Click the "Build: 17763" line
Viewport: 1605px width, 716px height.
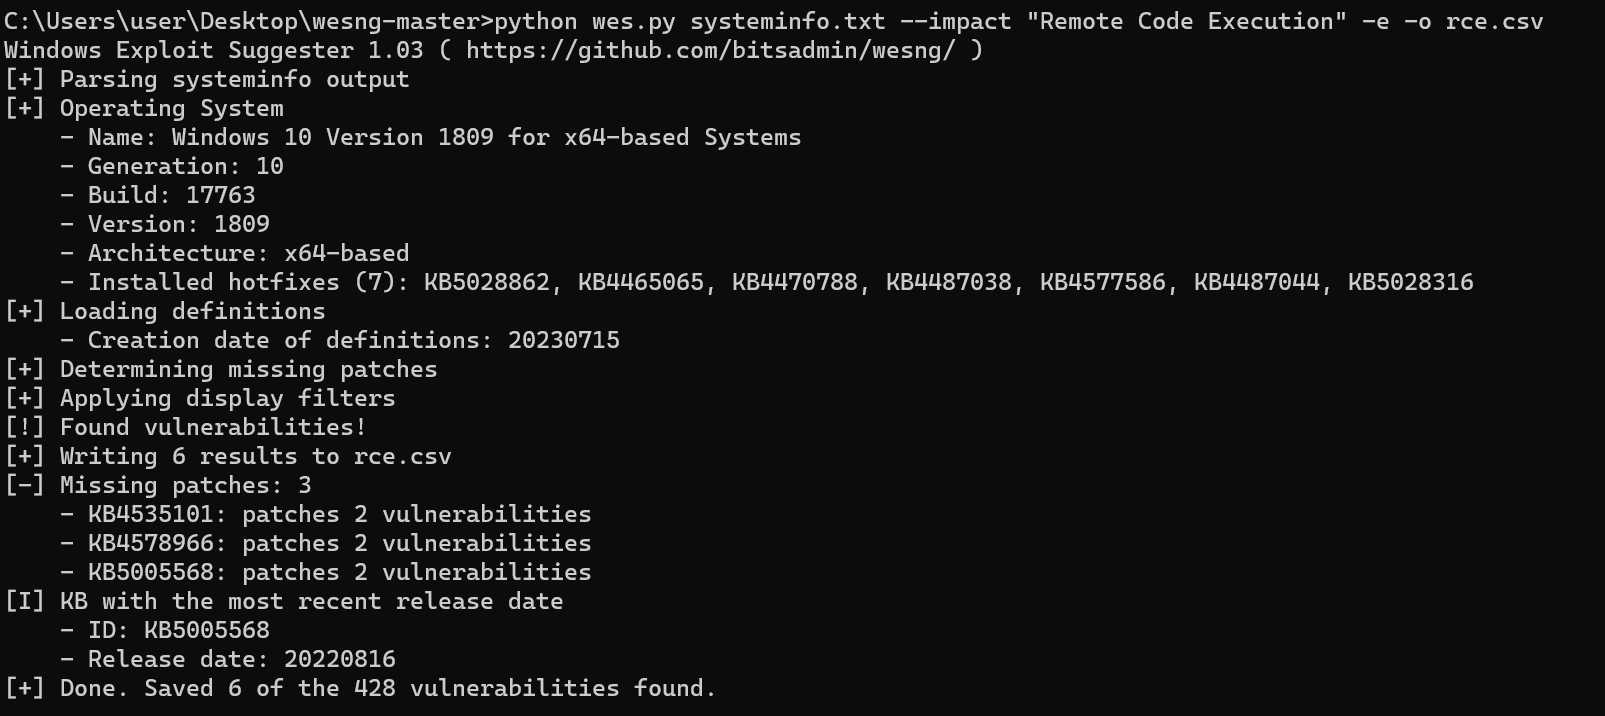[172, 195]
